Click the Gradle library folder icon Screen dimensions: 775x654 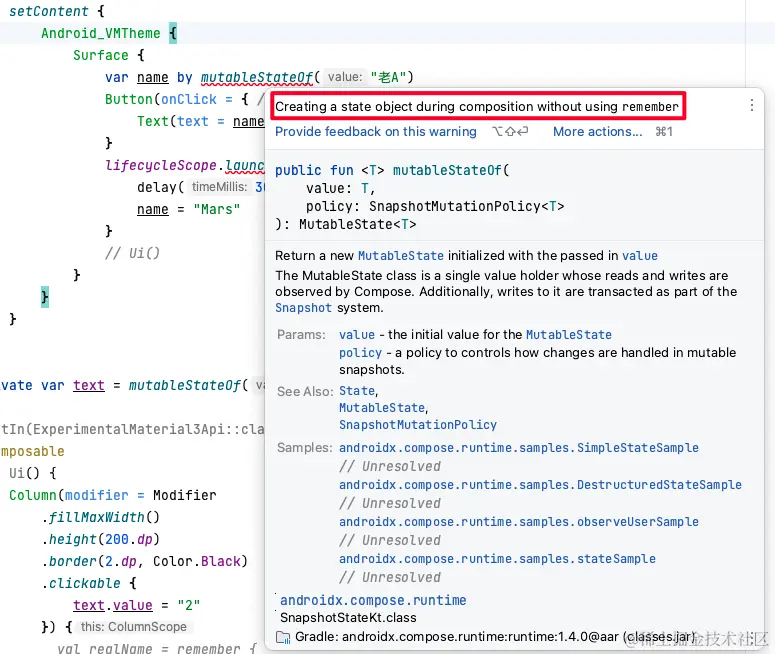tap(283, 637)
